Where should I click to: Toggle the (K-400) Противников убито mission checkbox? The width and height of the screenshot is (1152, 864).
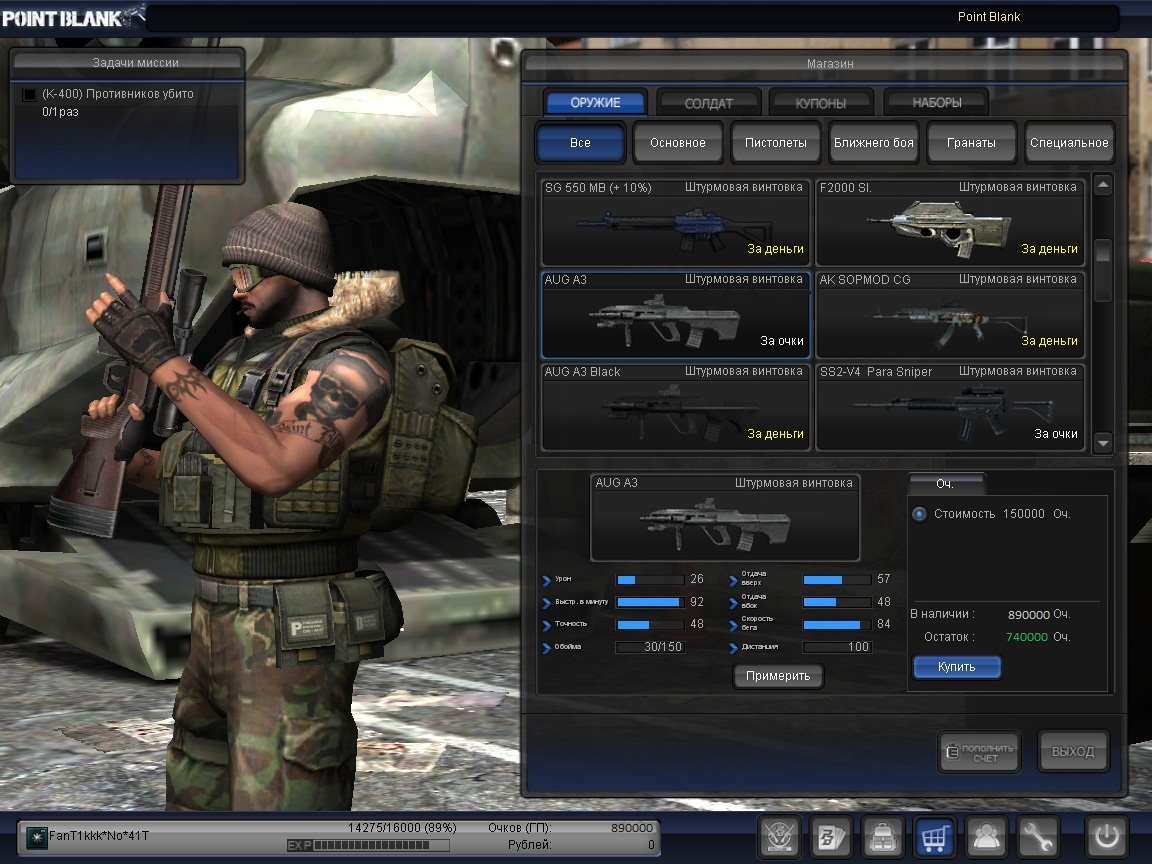coord(29,94)
